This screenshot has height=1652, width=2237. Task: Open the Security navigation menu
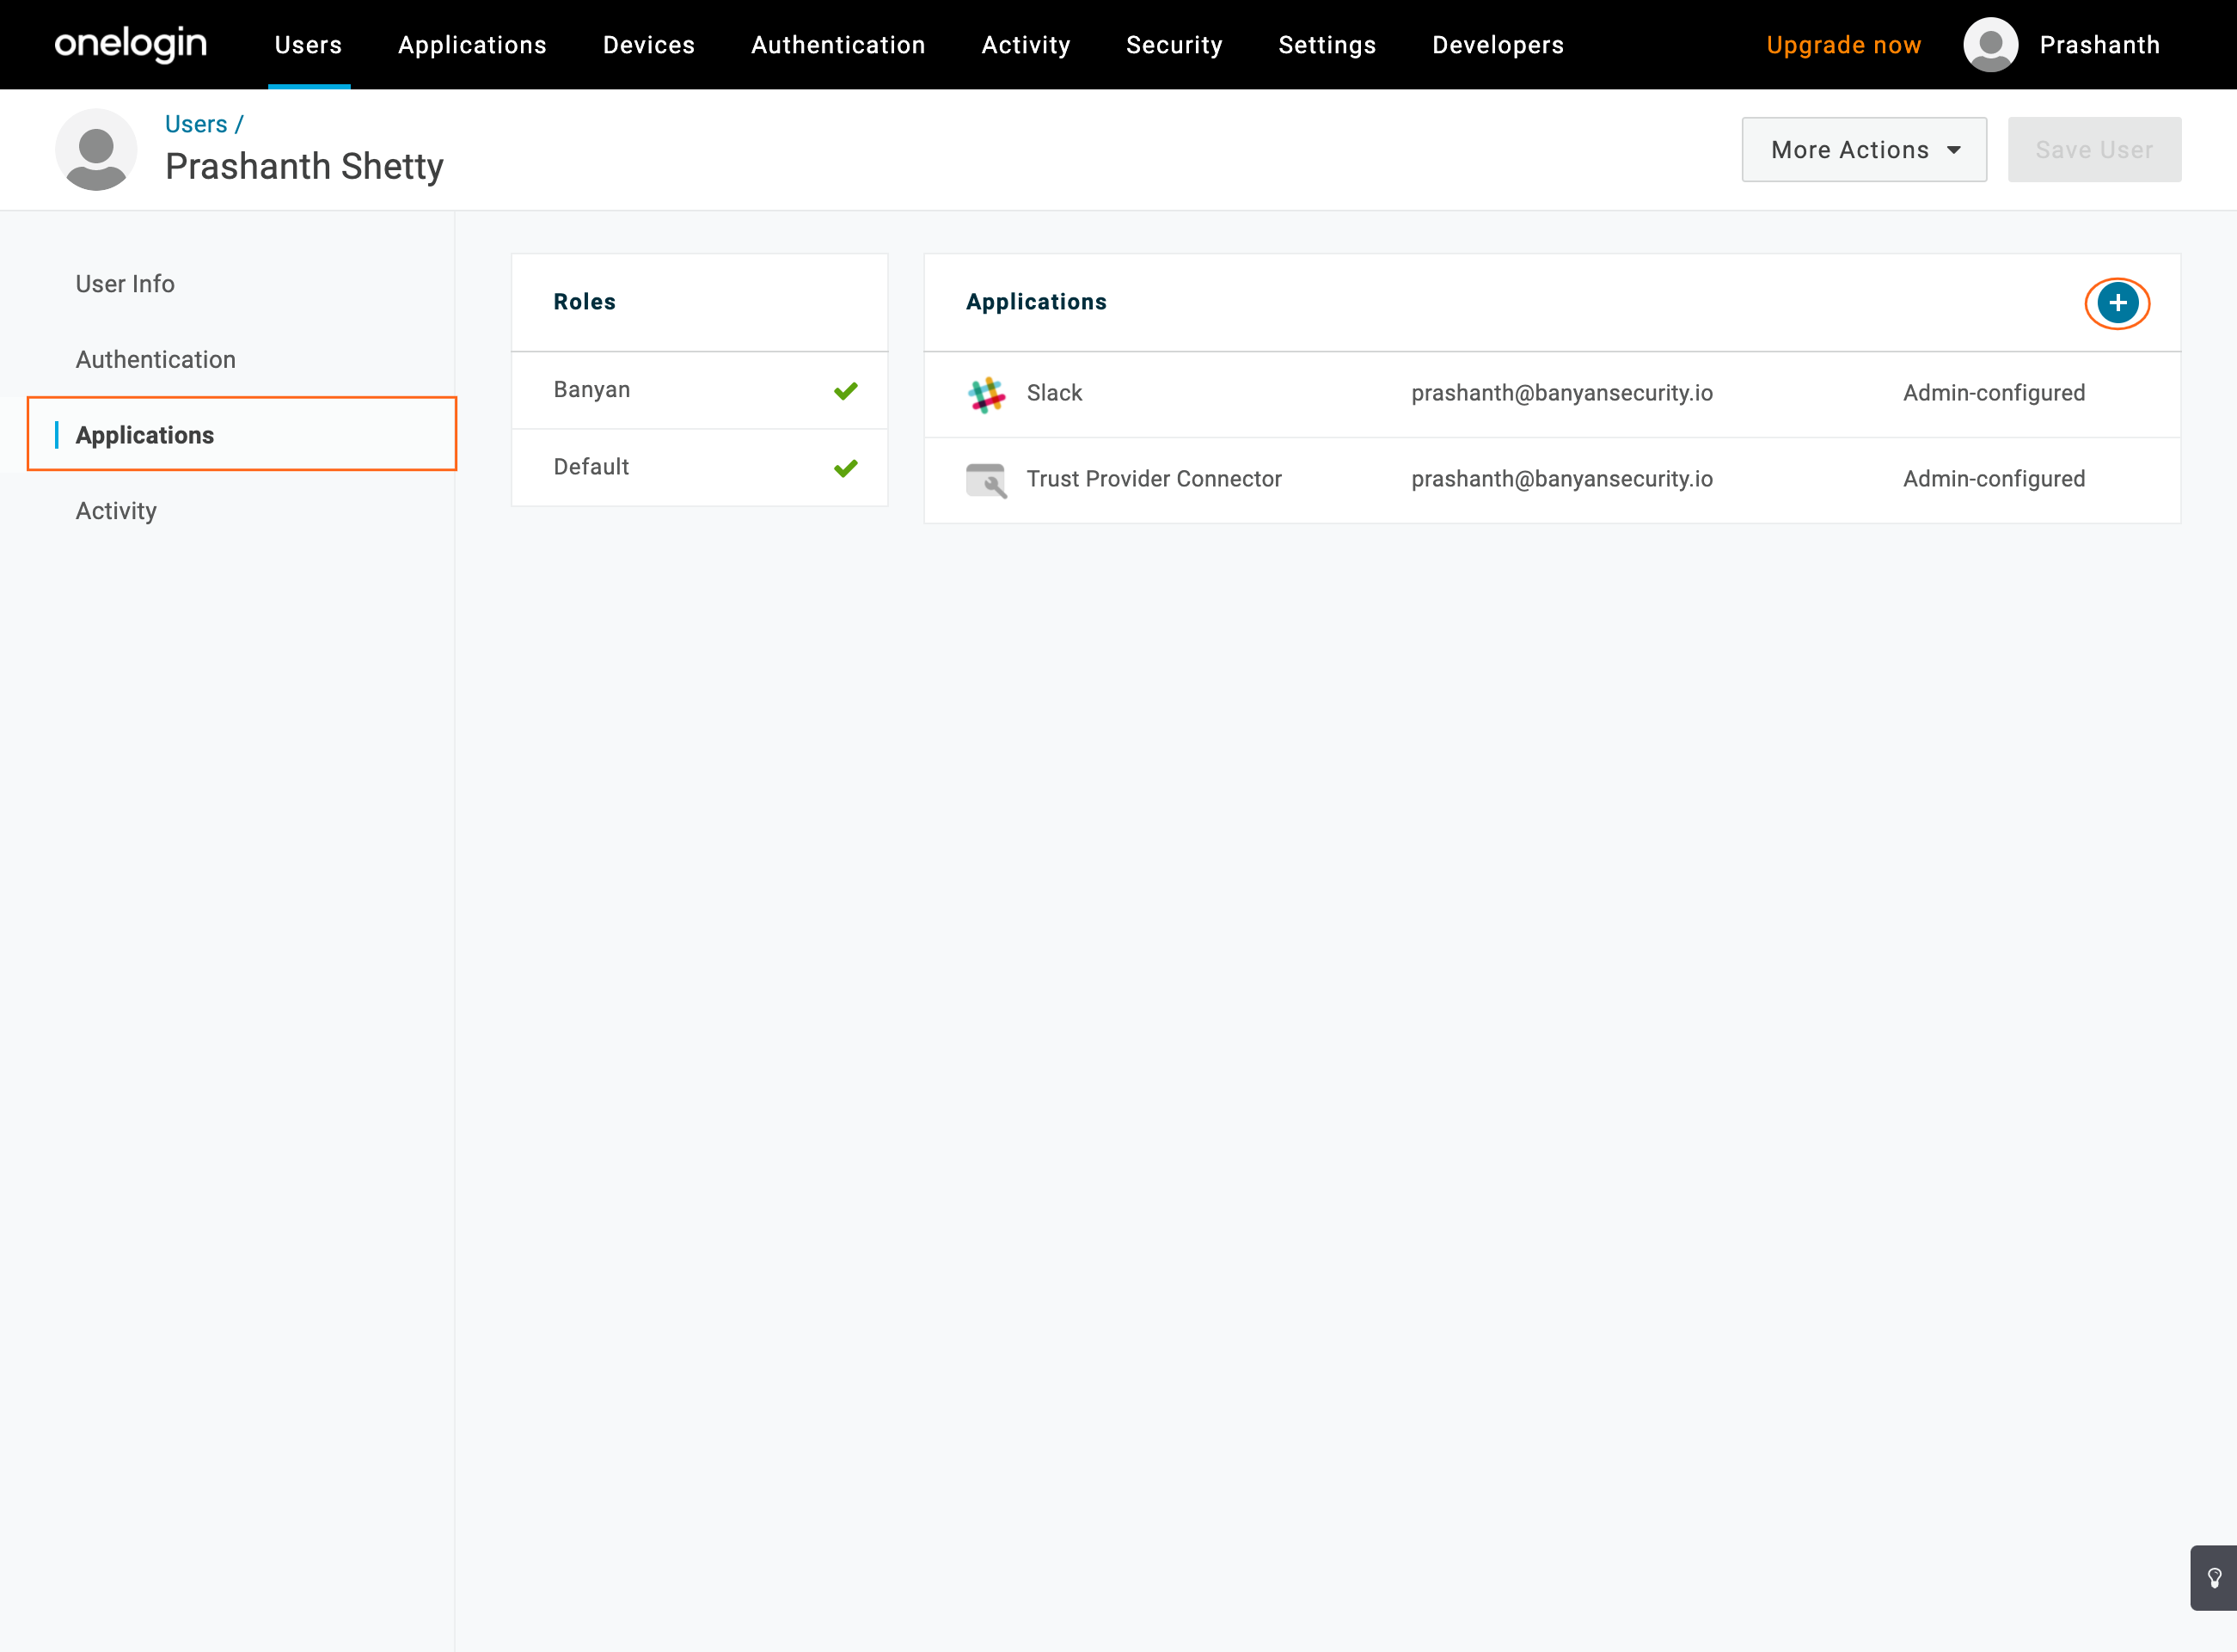[x=1174, y=45]
